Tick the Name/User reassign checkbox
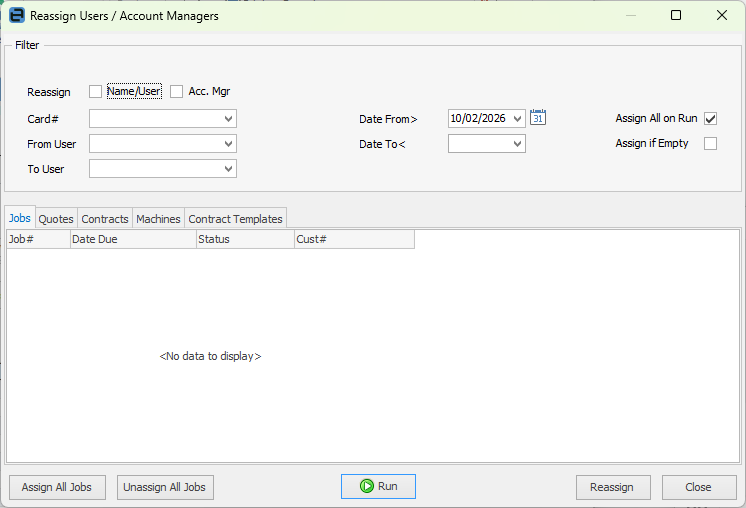Viewport: 746px width, 508px height. (x=96, y=91)
